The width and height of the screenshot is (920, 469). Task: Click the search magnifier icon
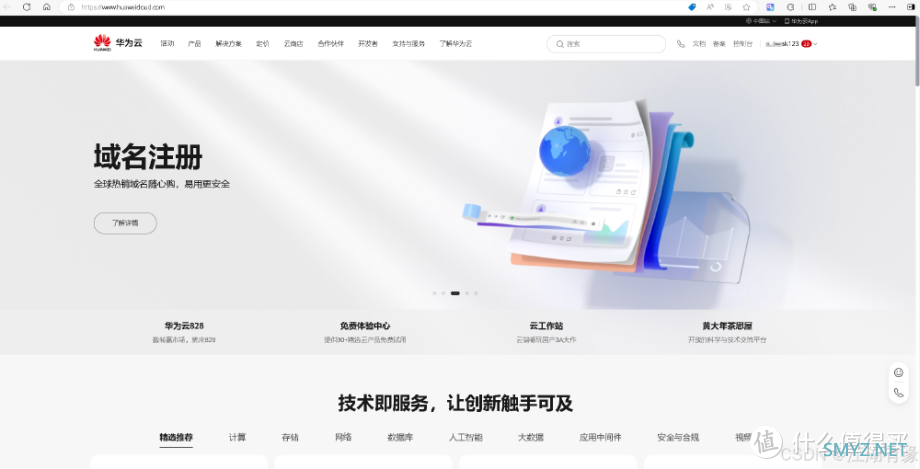tap(560, 44)
